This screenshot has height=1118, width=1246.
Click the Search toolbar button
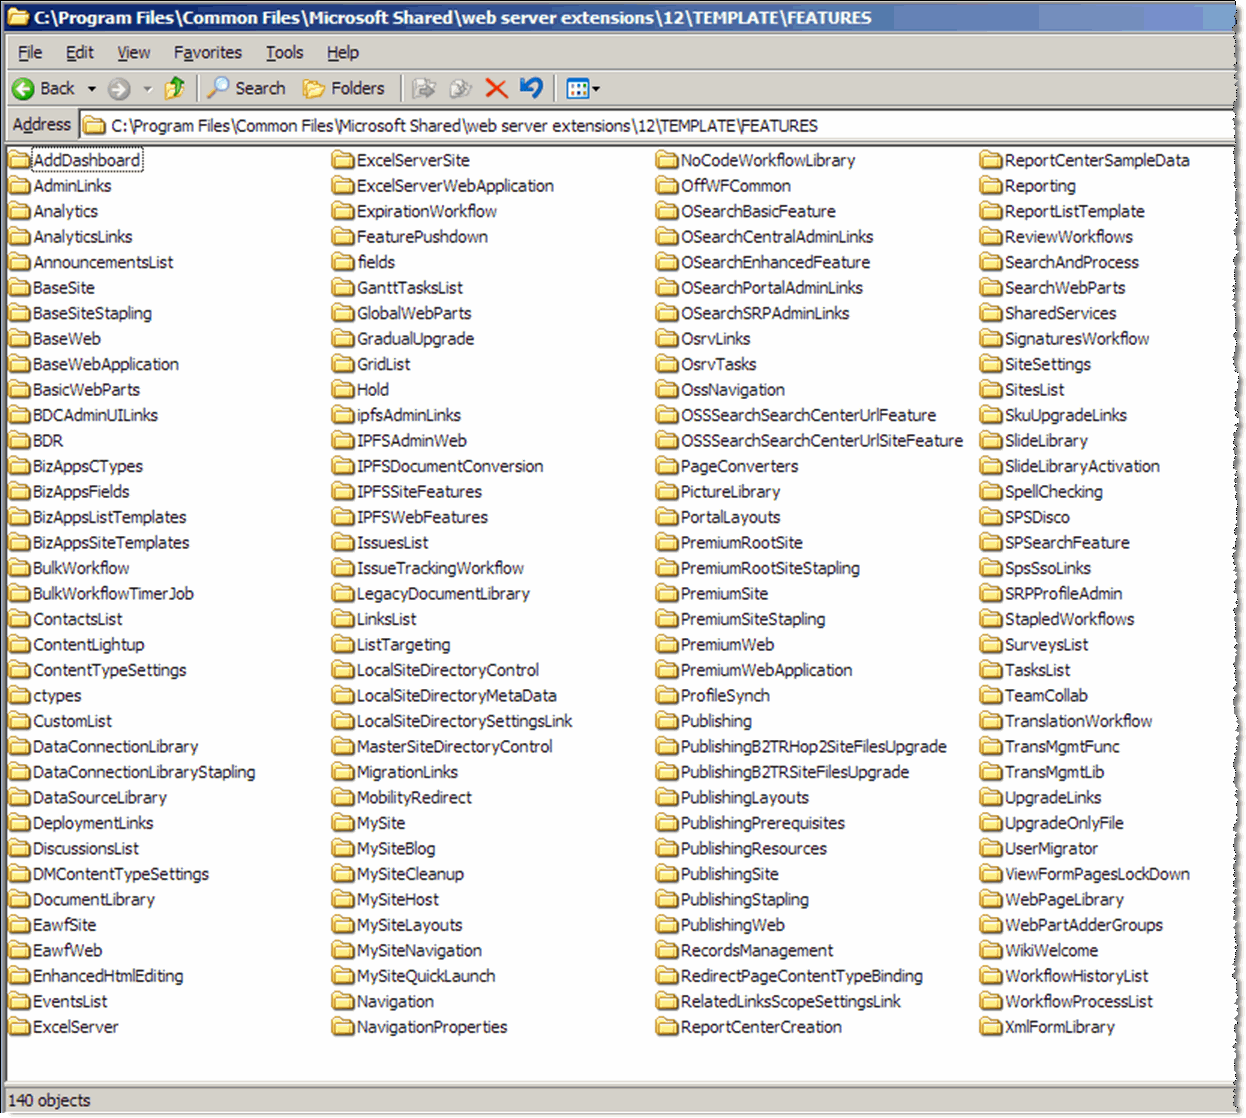point(247,89)
